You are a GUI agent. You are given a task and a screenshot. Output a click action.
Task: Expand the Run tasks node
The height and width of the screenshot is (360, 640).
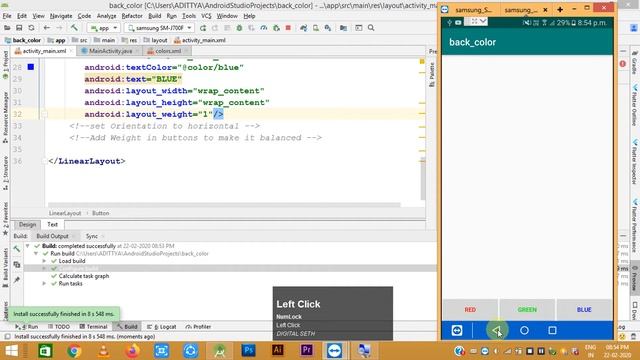pos(44,283)
